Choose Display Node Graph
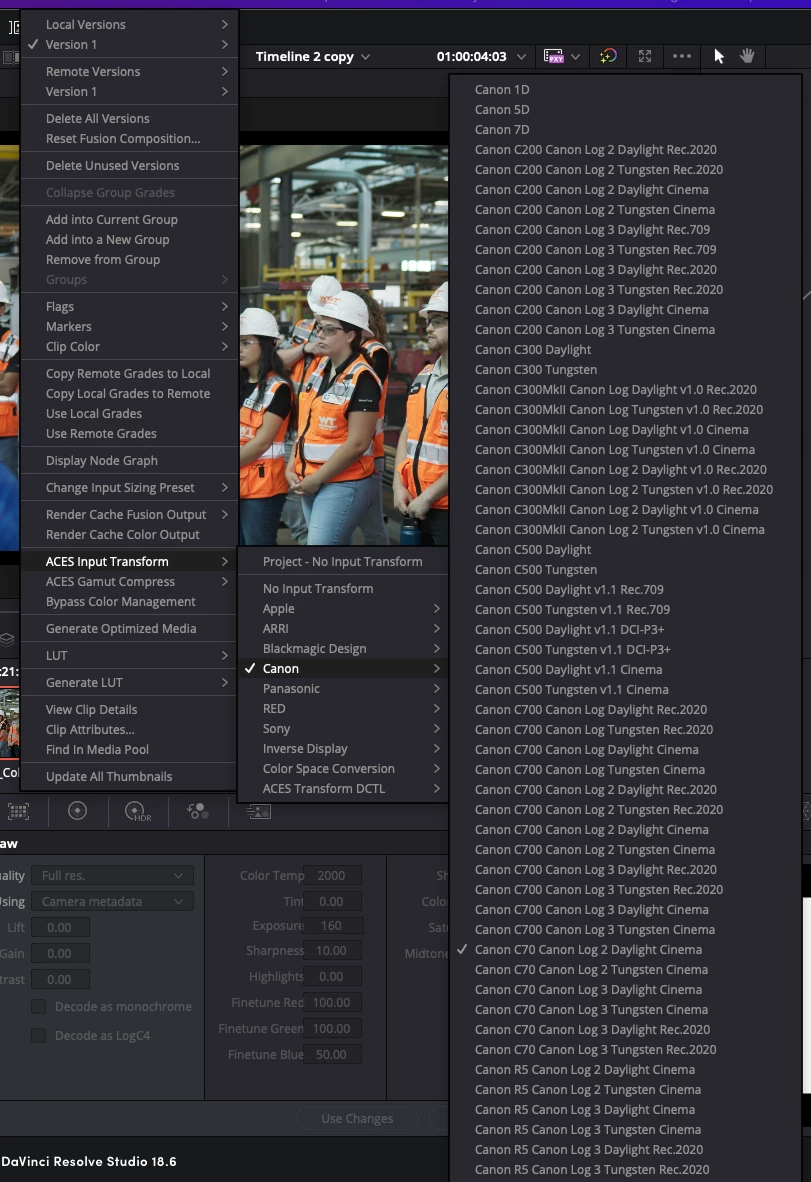811x1182 pixels. tap(130, 461)
